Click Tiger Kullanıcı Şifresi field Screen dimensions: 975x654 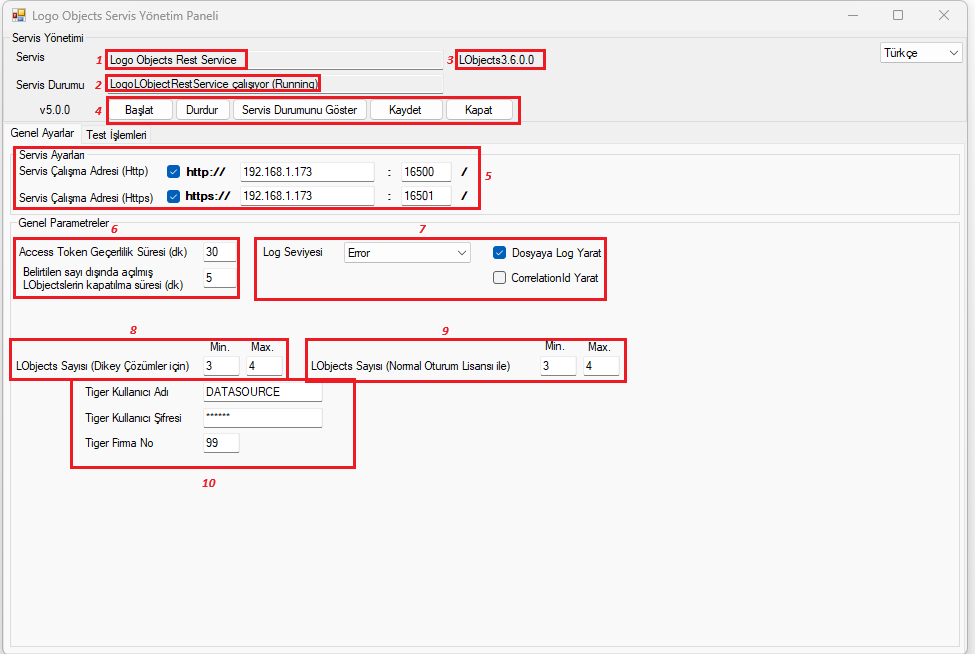[262, 418]
